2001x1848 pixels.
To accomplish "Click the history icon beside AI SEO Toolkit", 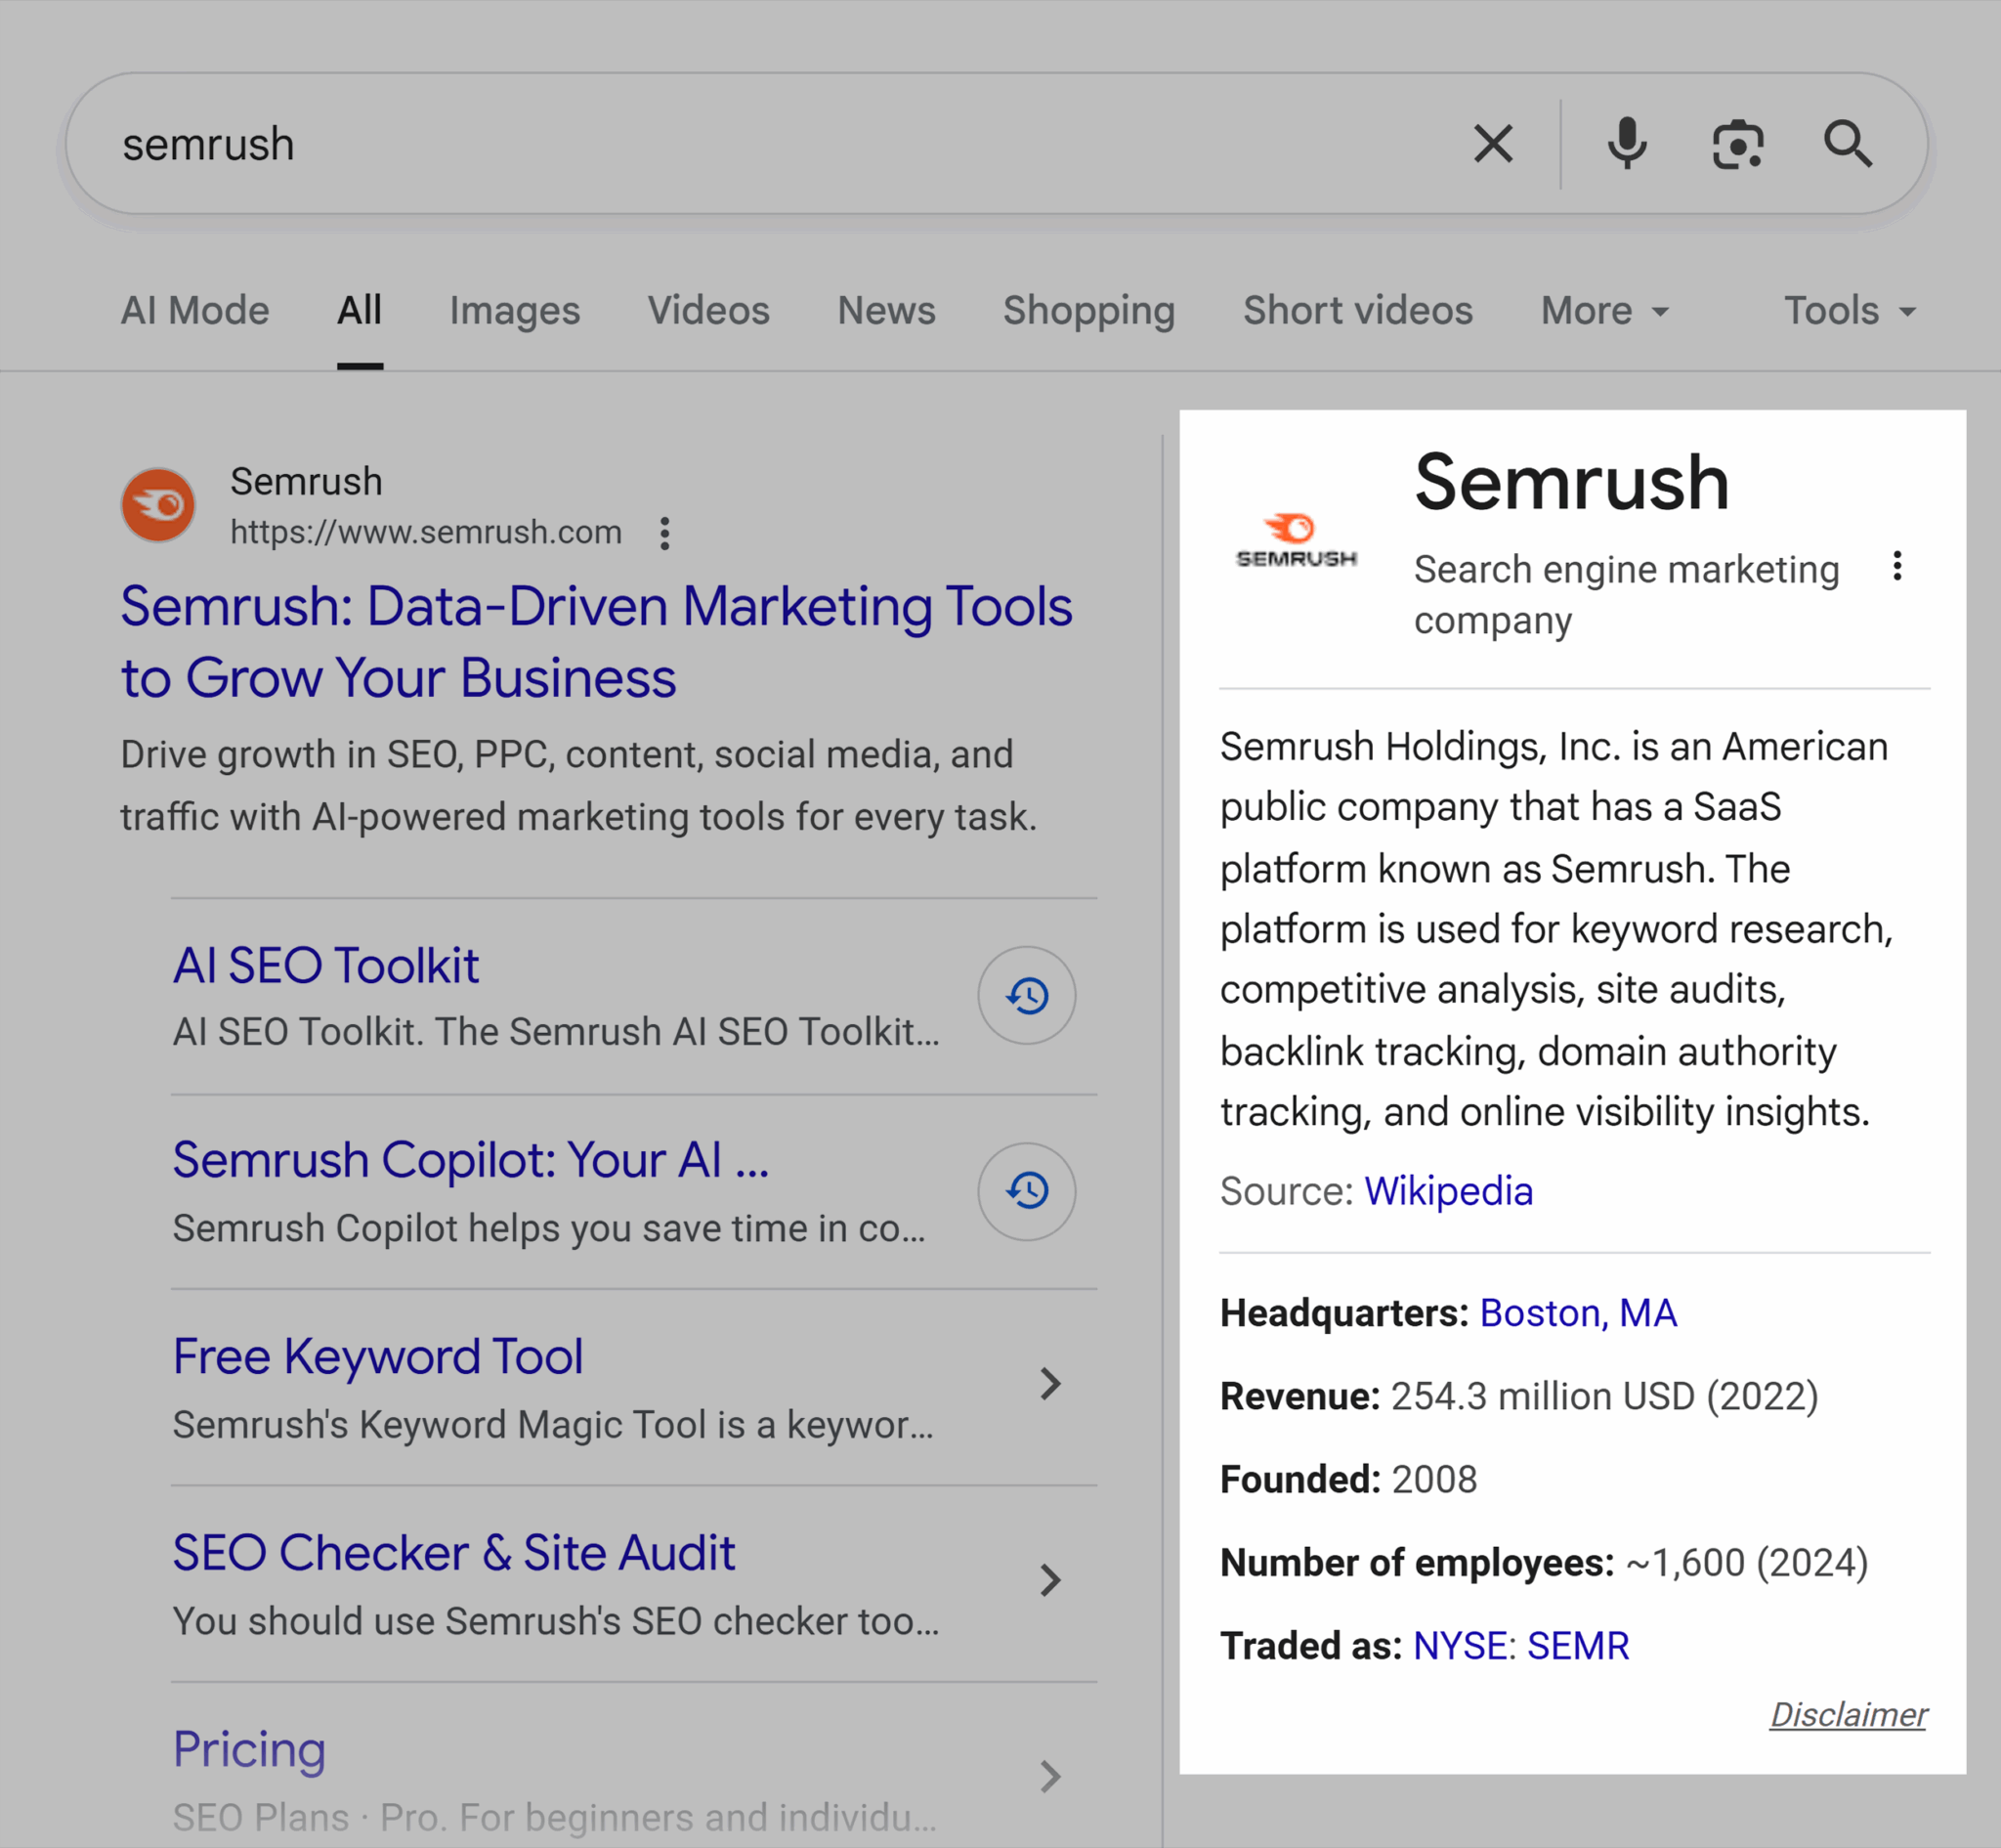I will click(1026, 996).
